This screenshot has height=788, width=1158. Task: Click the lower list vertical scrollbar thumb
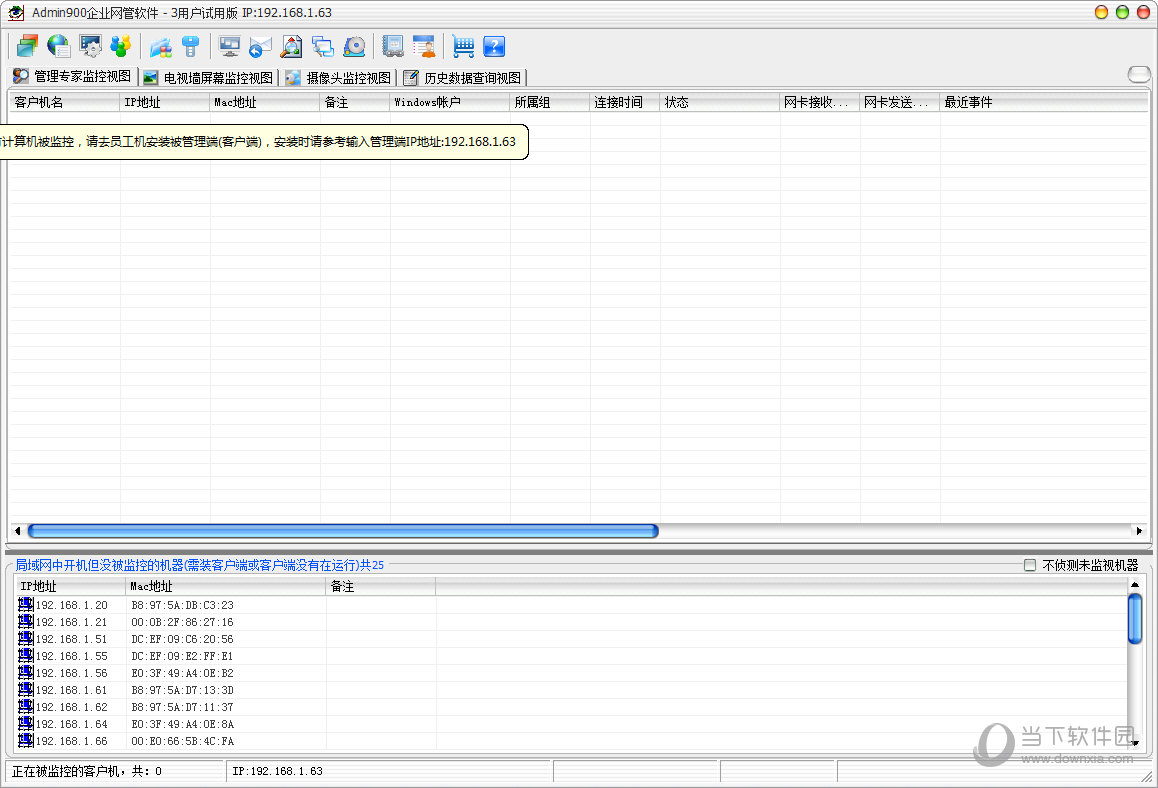[1135, 619]
